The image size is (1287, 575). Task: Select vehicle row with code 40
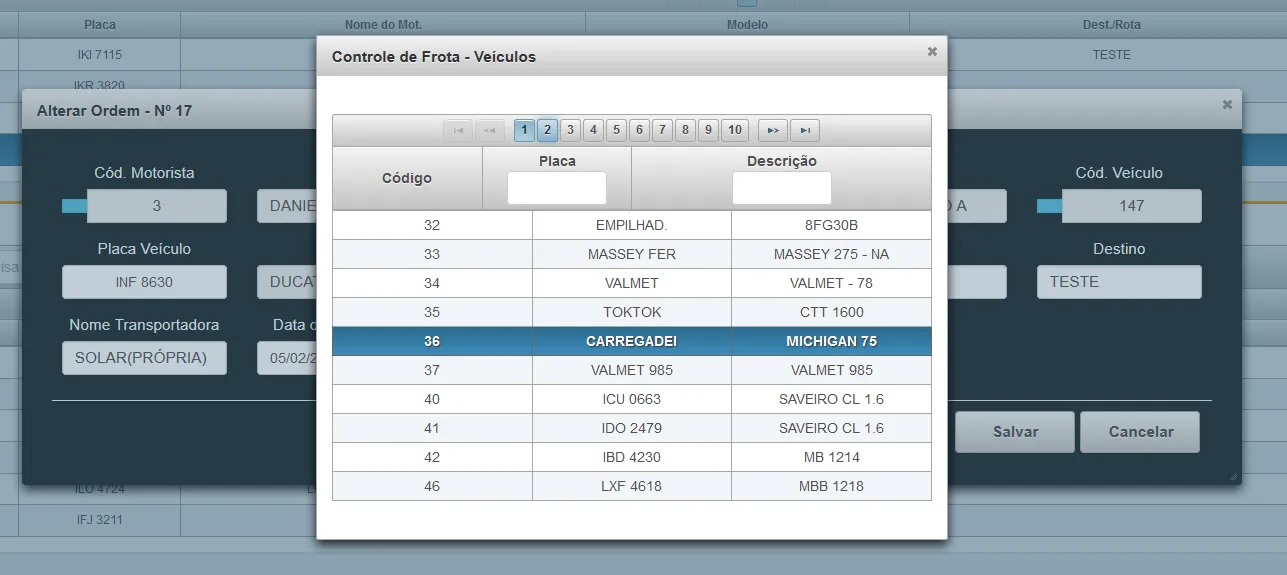click(x=632, y=399)
